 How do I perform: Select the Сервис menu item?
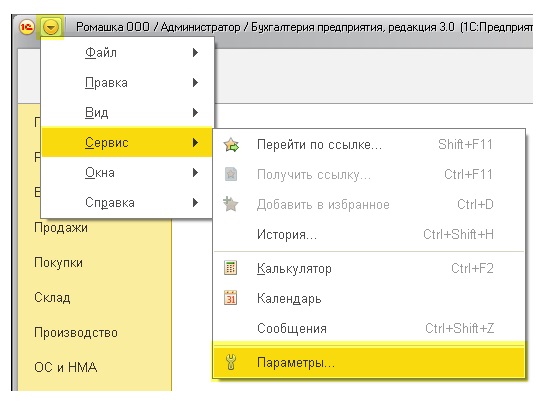[x=126, y=142]
